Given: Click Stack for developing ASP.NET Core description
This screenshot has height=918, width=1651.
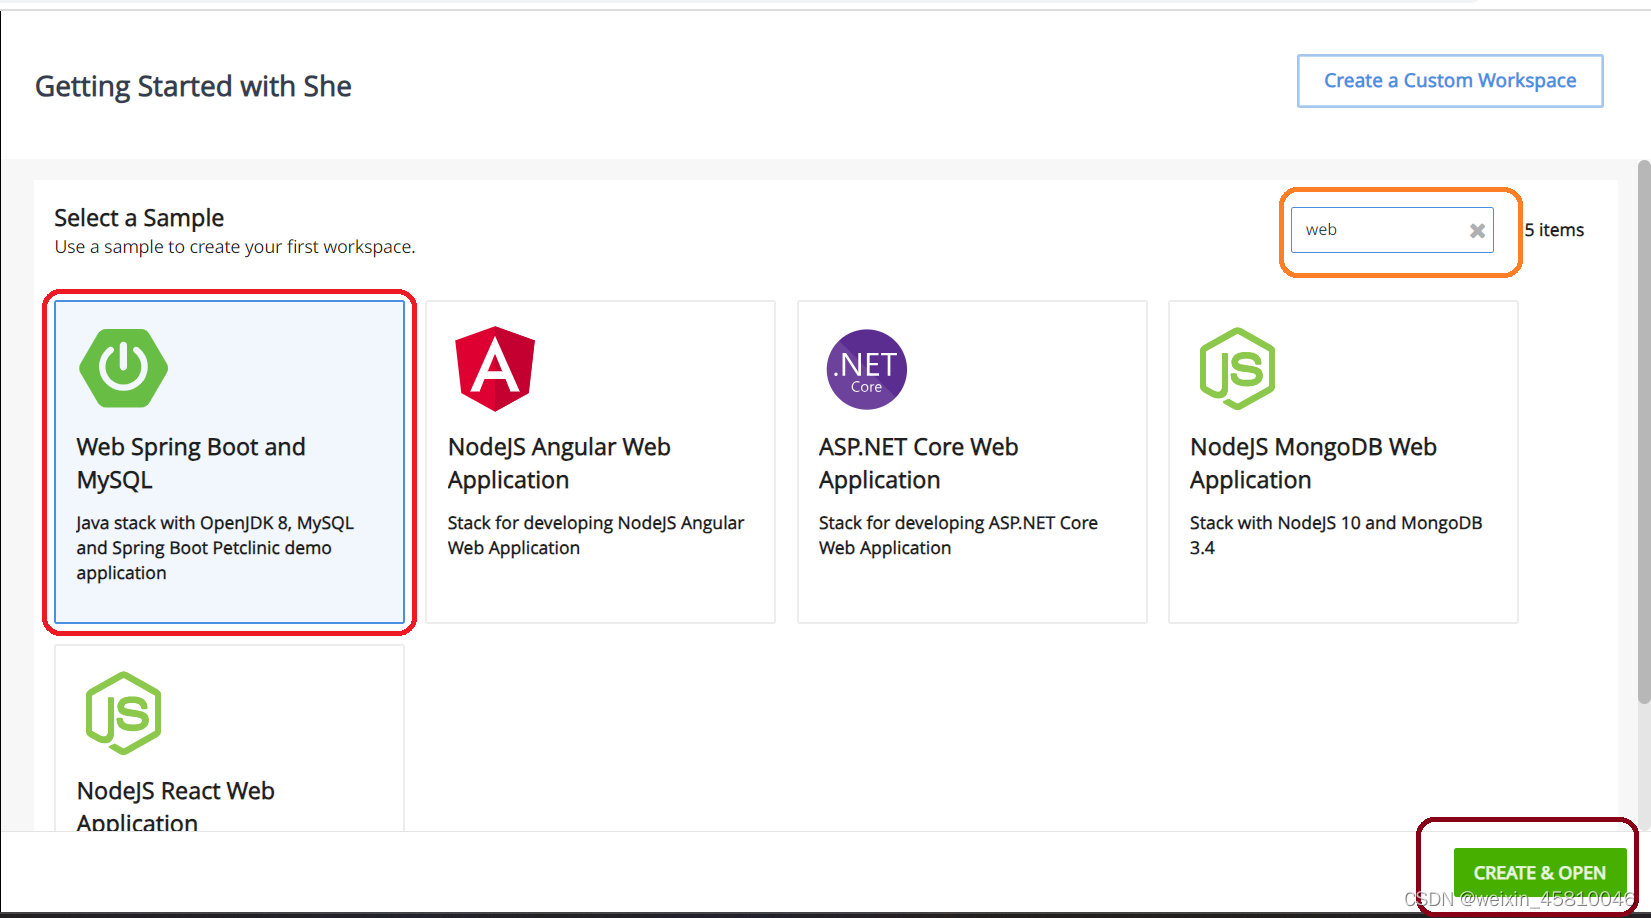Looking at the screenshot, I should point(958,535).
